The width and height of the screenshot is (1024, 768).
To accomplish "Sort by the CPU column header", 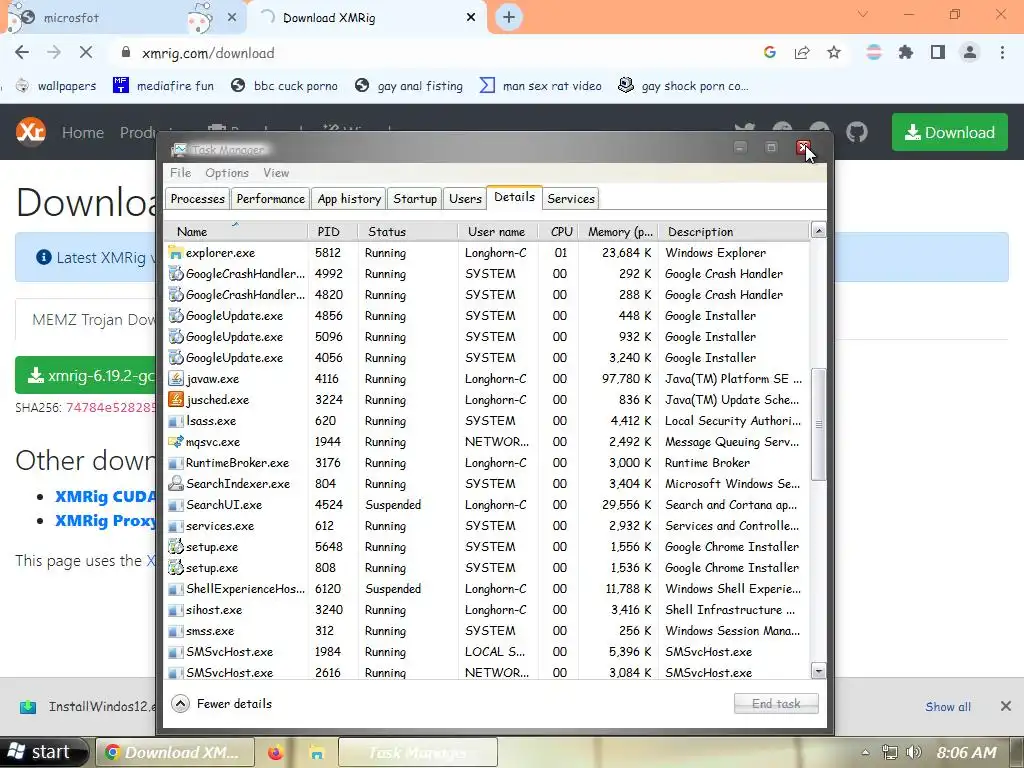I will tap(559, 232).
